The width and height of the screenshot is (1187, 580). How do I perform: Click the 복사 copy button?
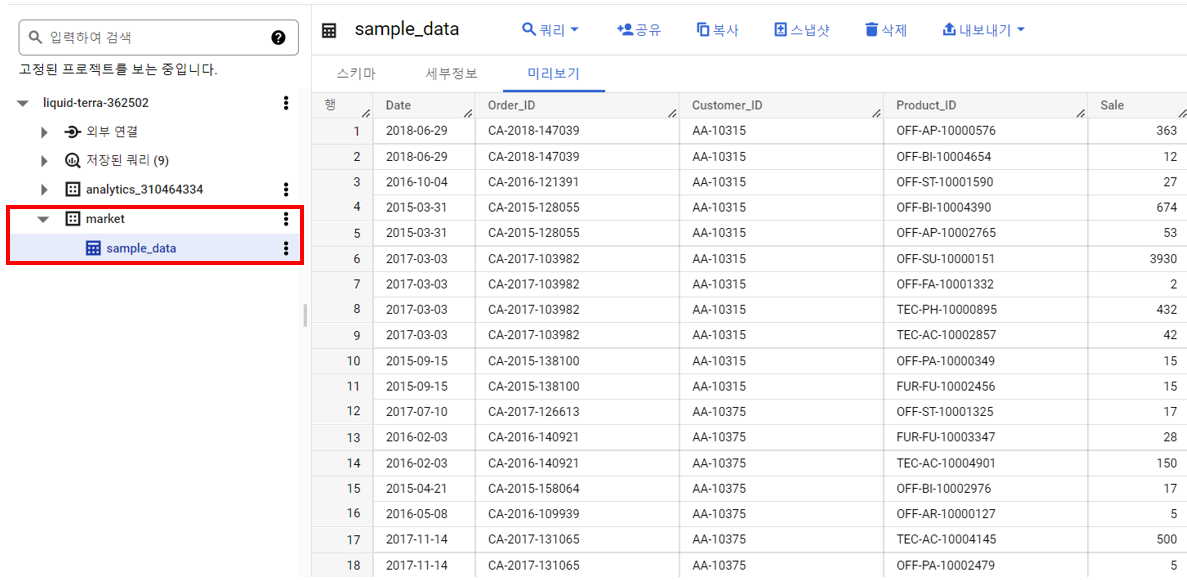point(718,30)
